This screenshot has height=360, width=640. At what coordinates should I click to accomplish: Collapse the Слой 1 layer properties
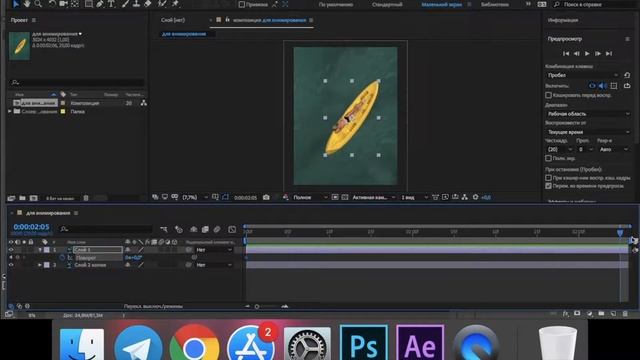click(40, 250)
